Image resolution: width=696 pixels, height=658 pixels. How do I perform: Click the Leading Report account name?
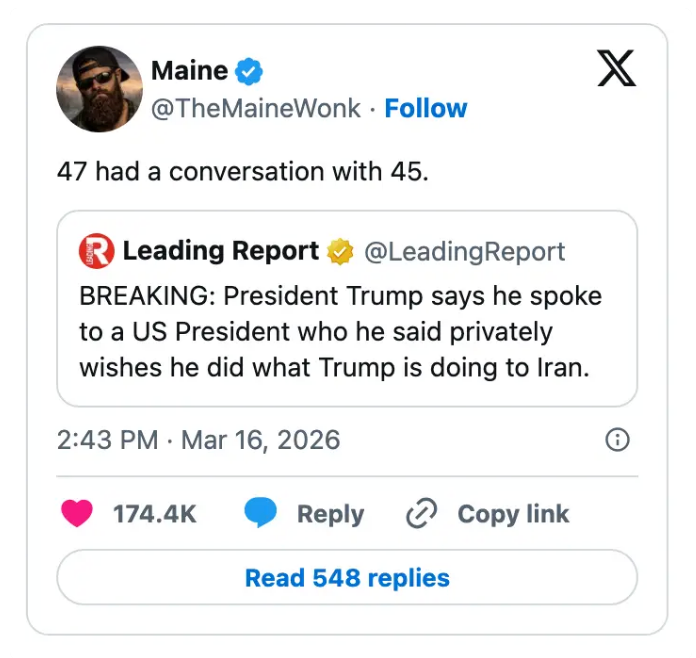(x=221, y=252)
